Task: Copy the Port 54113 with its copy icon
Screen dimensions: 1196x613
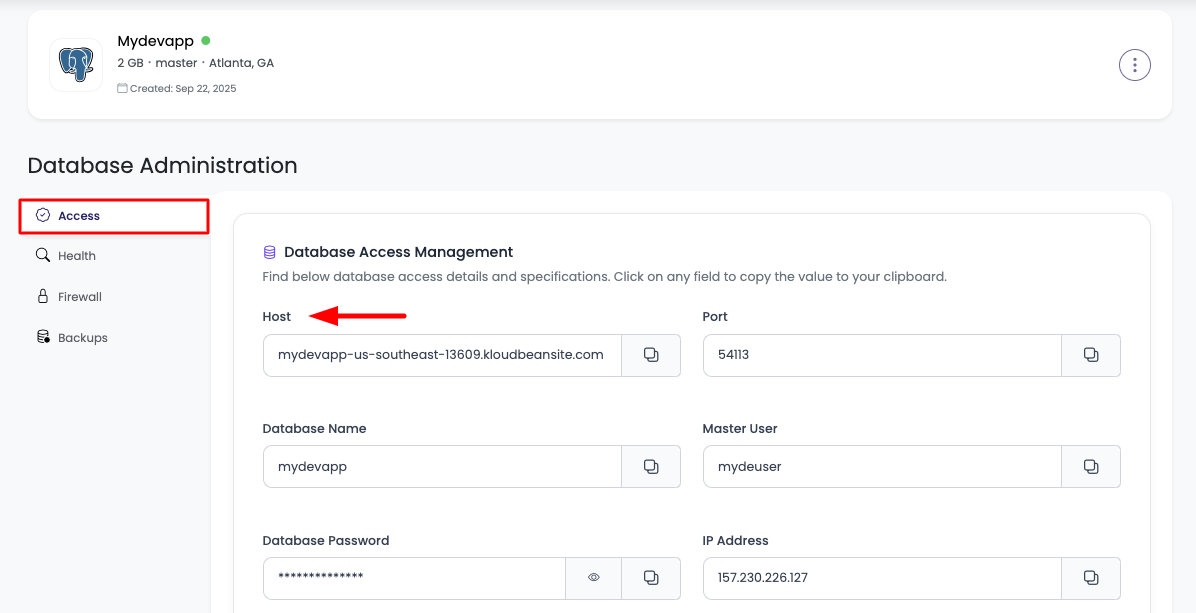Action: coord(1091,355)
